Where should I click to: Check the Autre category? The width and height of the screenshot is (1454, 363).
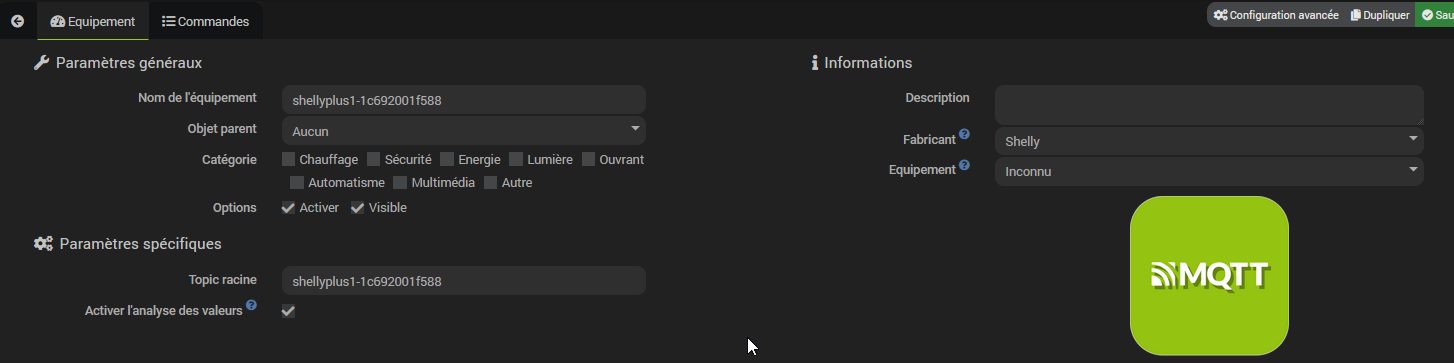coord(491,183)
